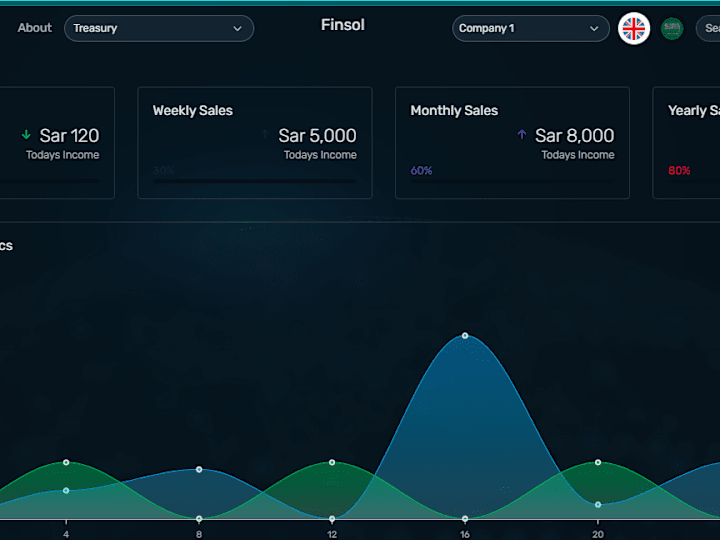Open the About menu item
This screenshot has width=720, height=540.
pos(34,28)
